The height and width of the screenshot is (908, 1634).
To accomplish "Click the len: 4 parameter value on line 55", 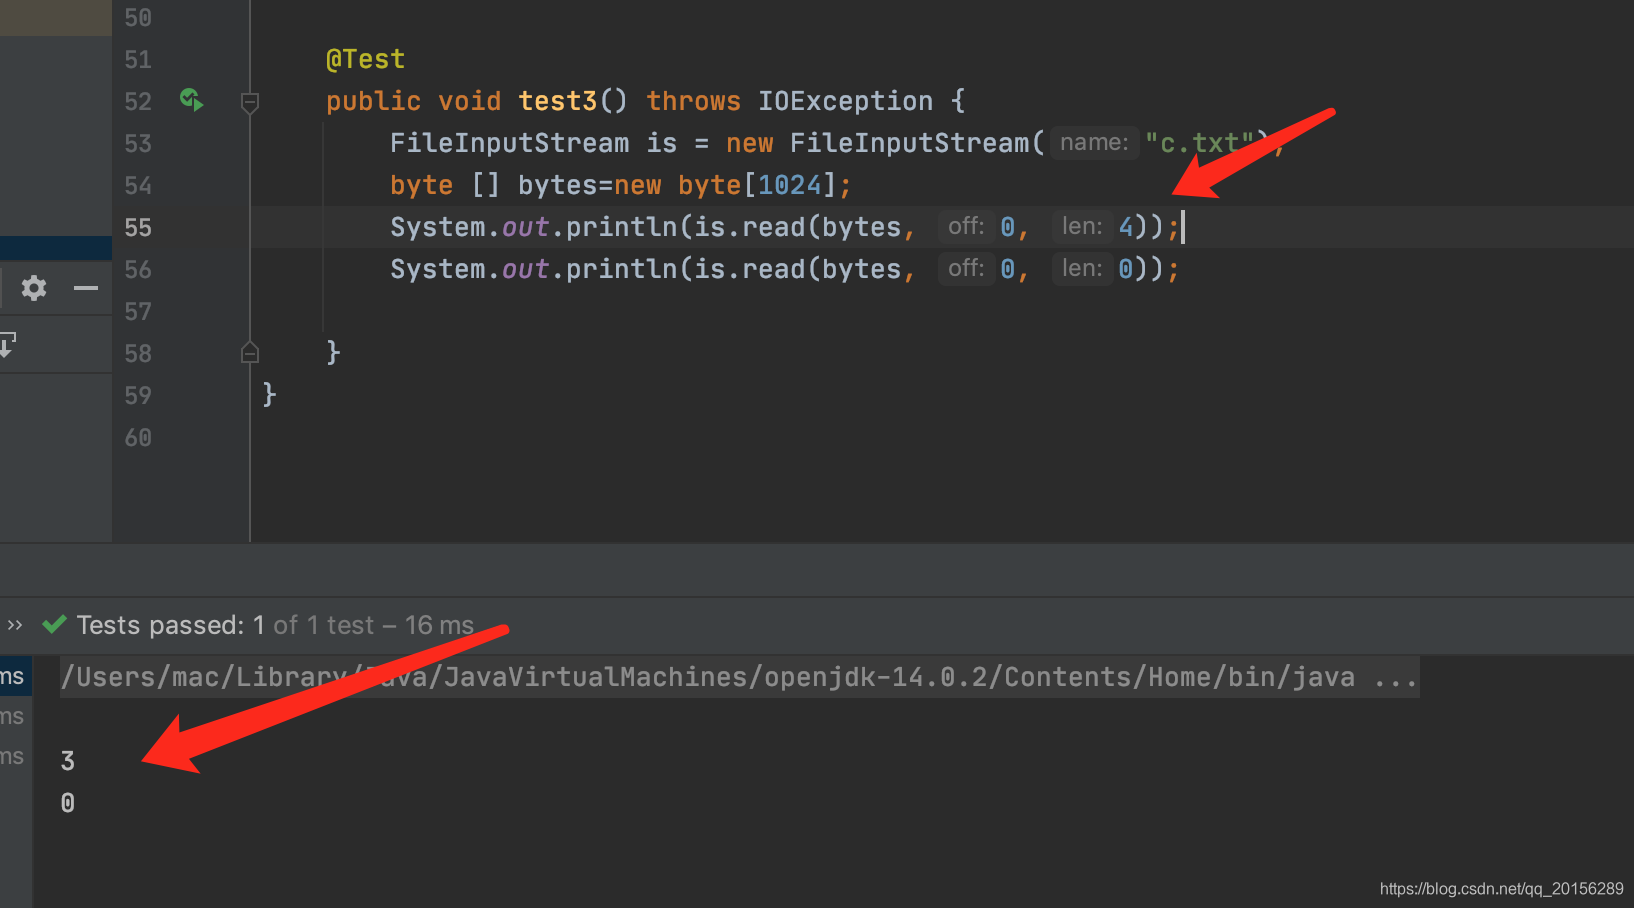I will tap(1125, 227).
